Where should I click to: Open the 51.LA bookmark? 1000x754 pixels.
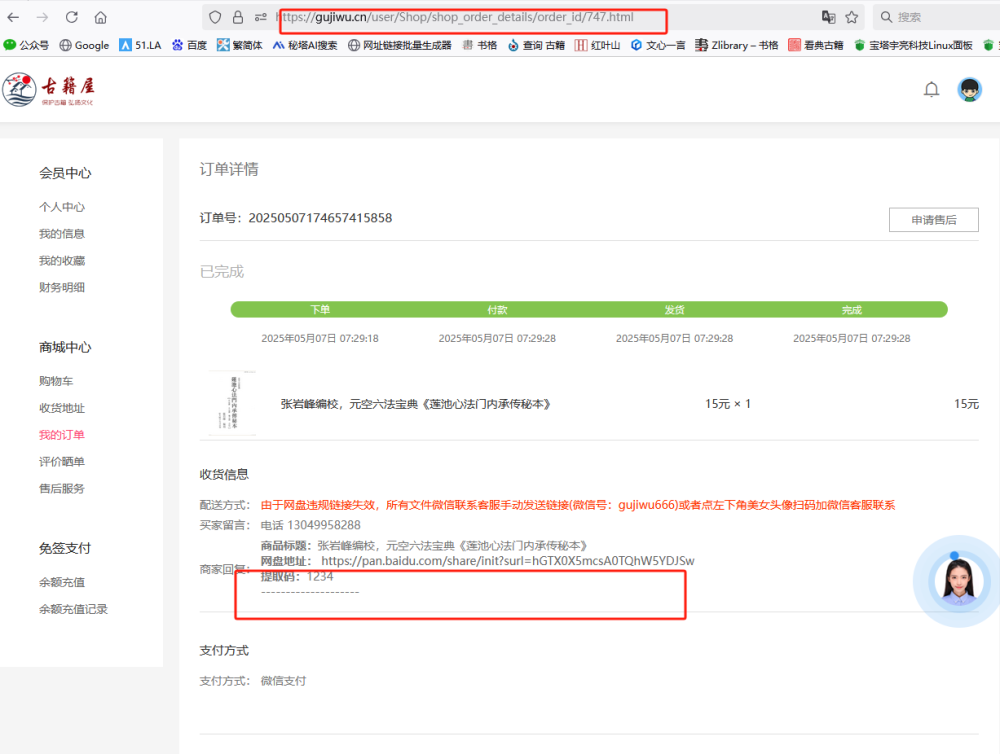coord(140,45)
